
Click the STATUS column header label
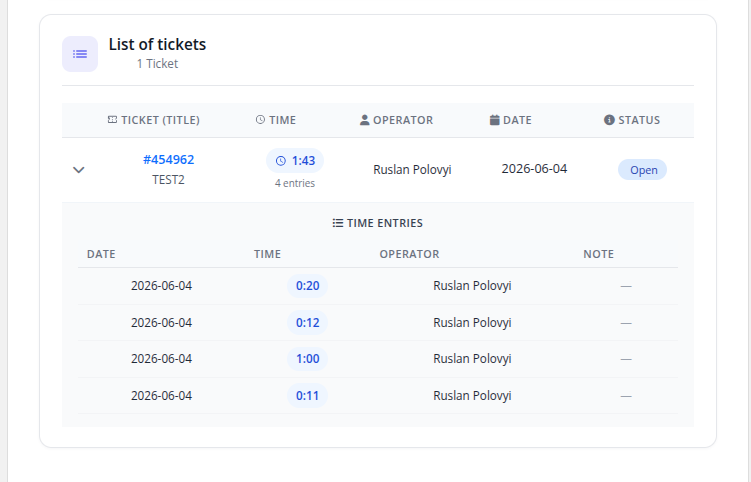(639, 120)
